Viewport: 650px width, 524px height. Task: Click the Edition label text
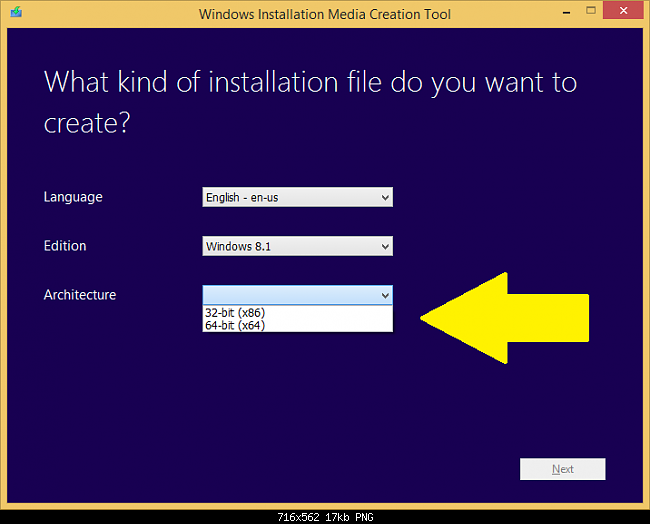[x=65, y=246]
